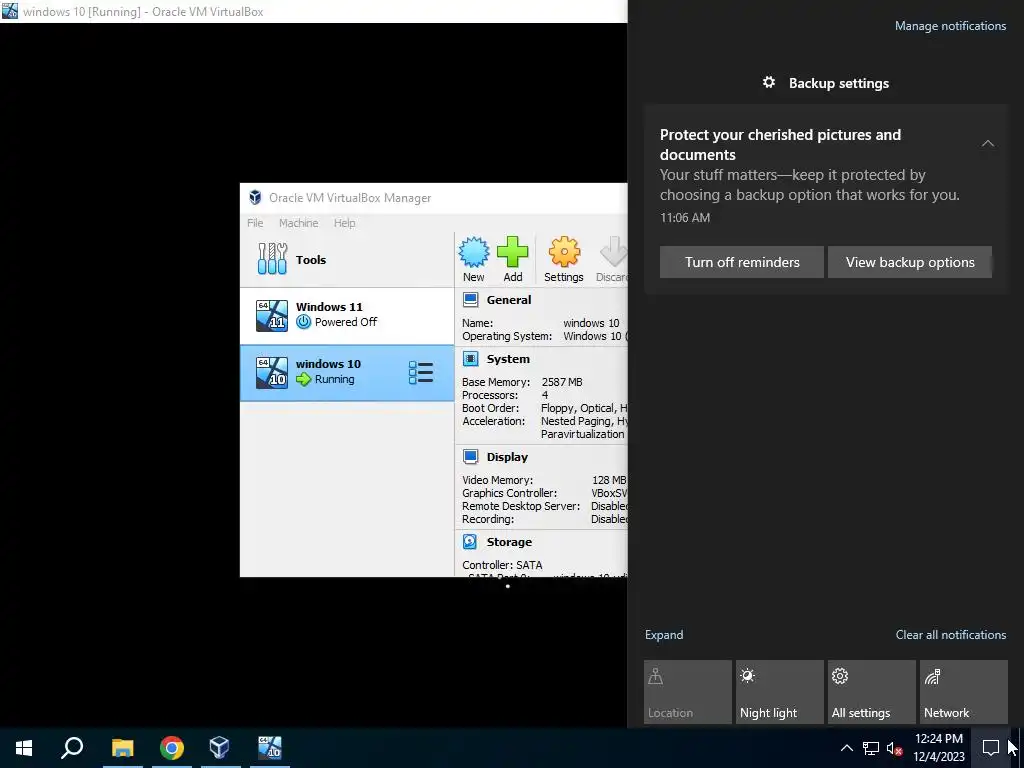Screen dimensions: 1024x768
Task: Click the VirtualBox cube icon in the taskbar
Action: click(x=219, y=748)
